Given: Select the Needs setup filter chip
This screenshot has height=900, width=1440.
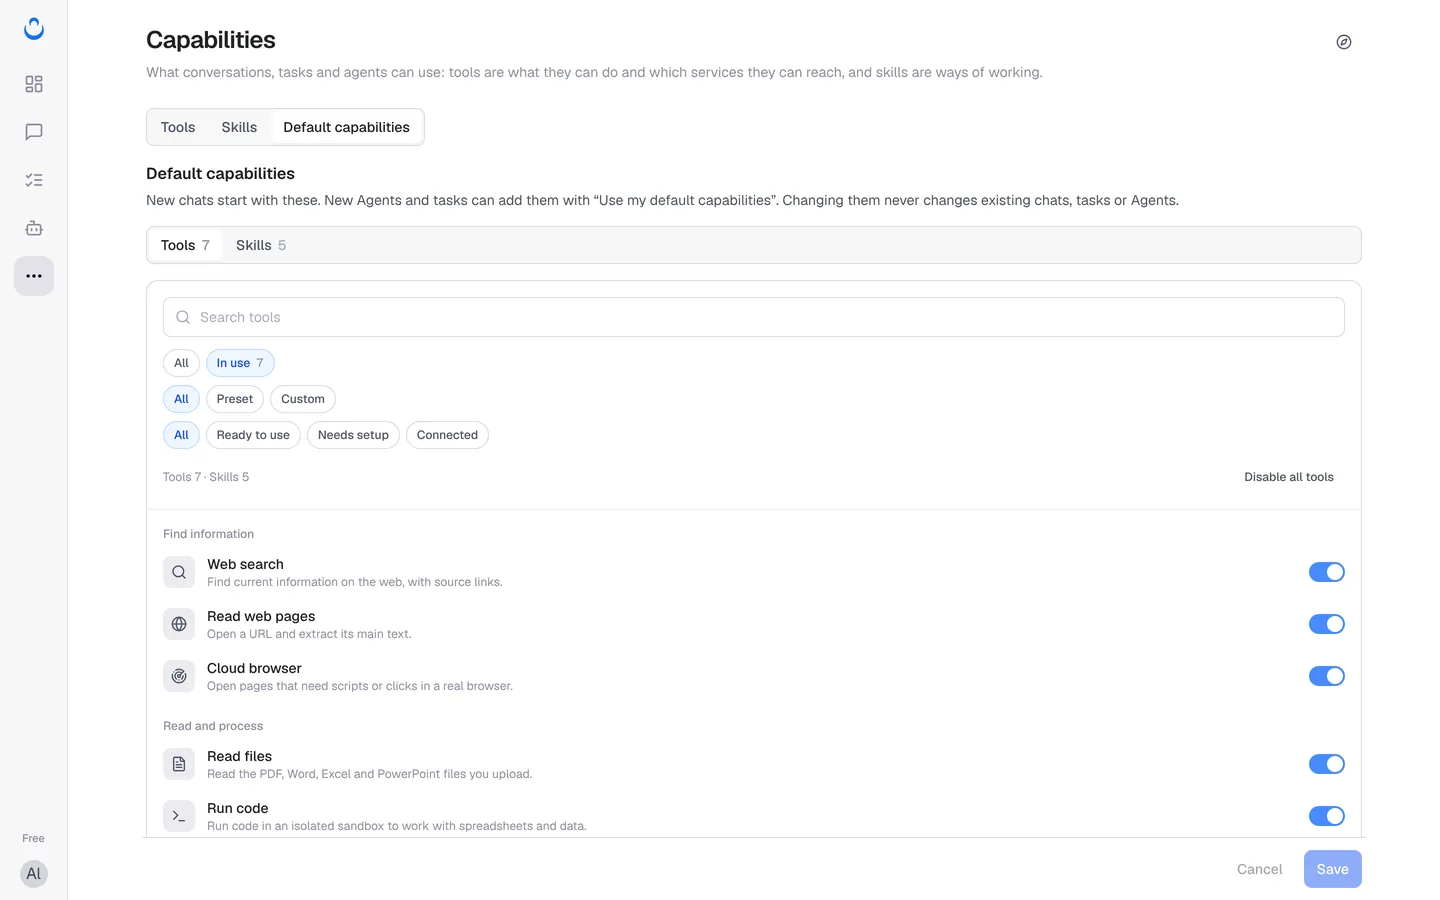Looking at the screenshot, I should (x=353, y=435).
